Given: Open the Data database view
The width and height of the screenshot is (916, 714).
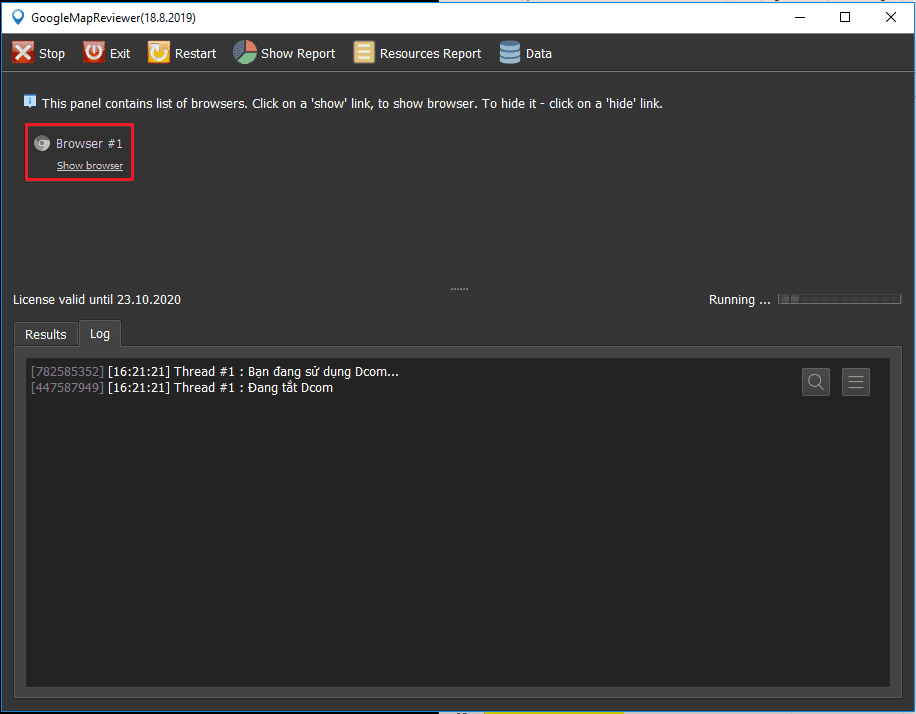Looking at the screenshot, I should (510, 53).
